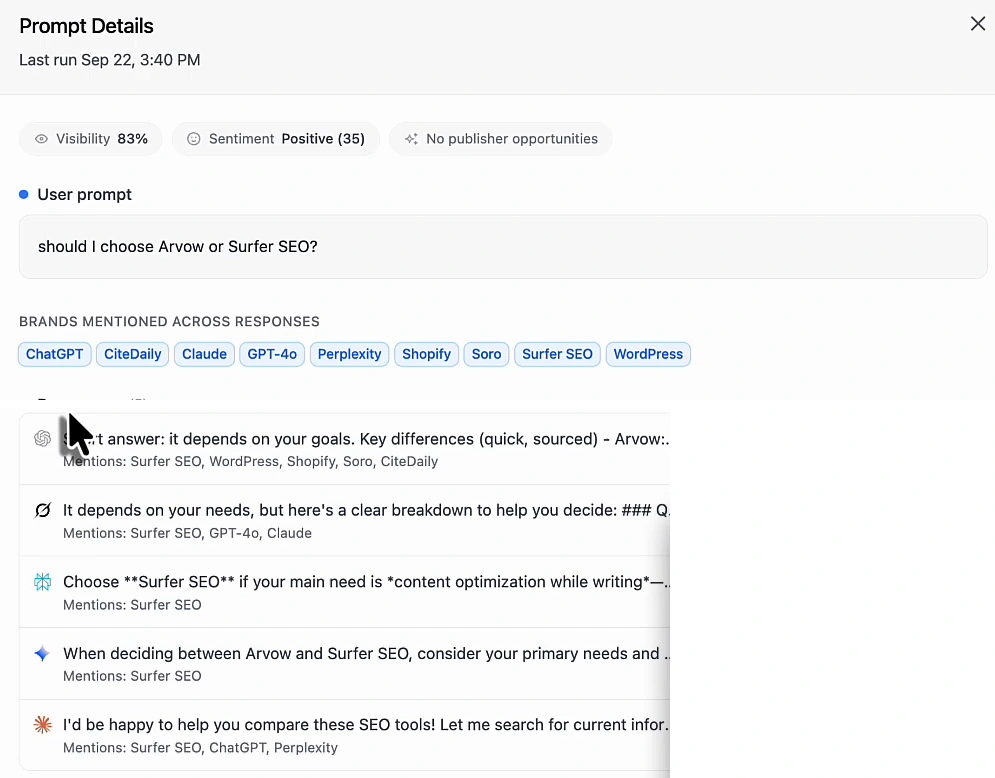Viewport: 995px width, 778px height.
Task: Open response 'Choose **Surfer SEO** if your main need'
Action: tap(345, 593)
